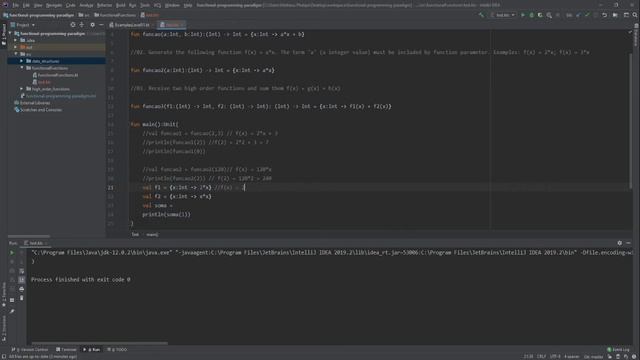Open the Event Log button
The height and width of the screenshot is (360, 640).
619,350
